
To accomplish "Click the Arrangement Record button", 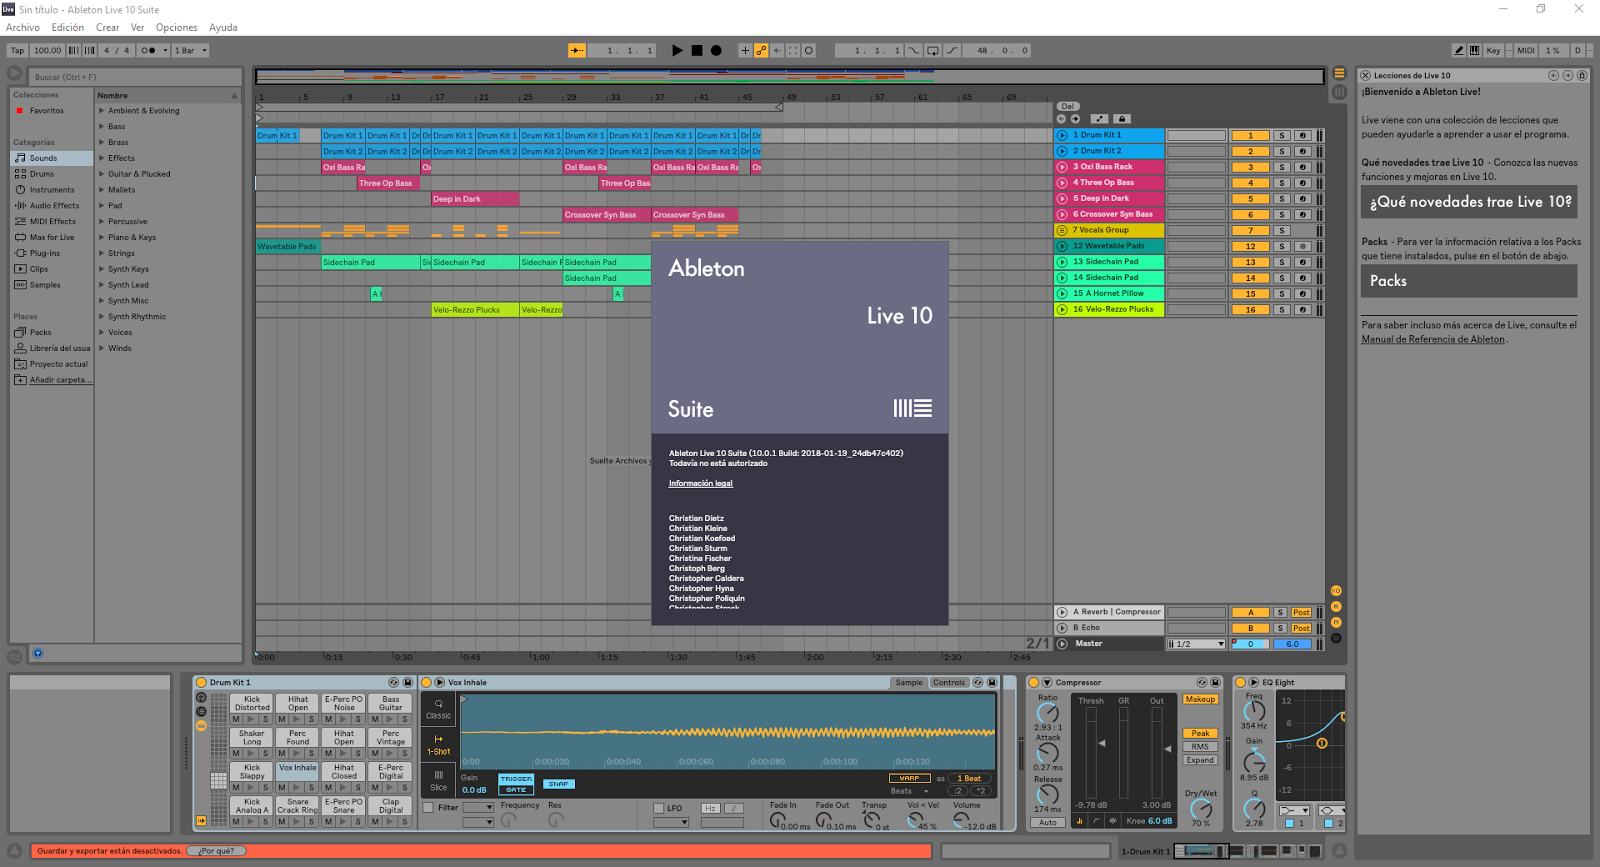I will (716, 50).
